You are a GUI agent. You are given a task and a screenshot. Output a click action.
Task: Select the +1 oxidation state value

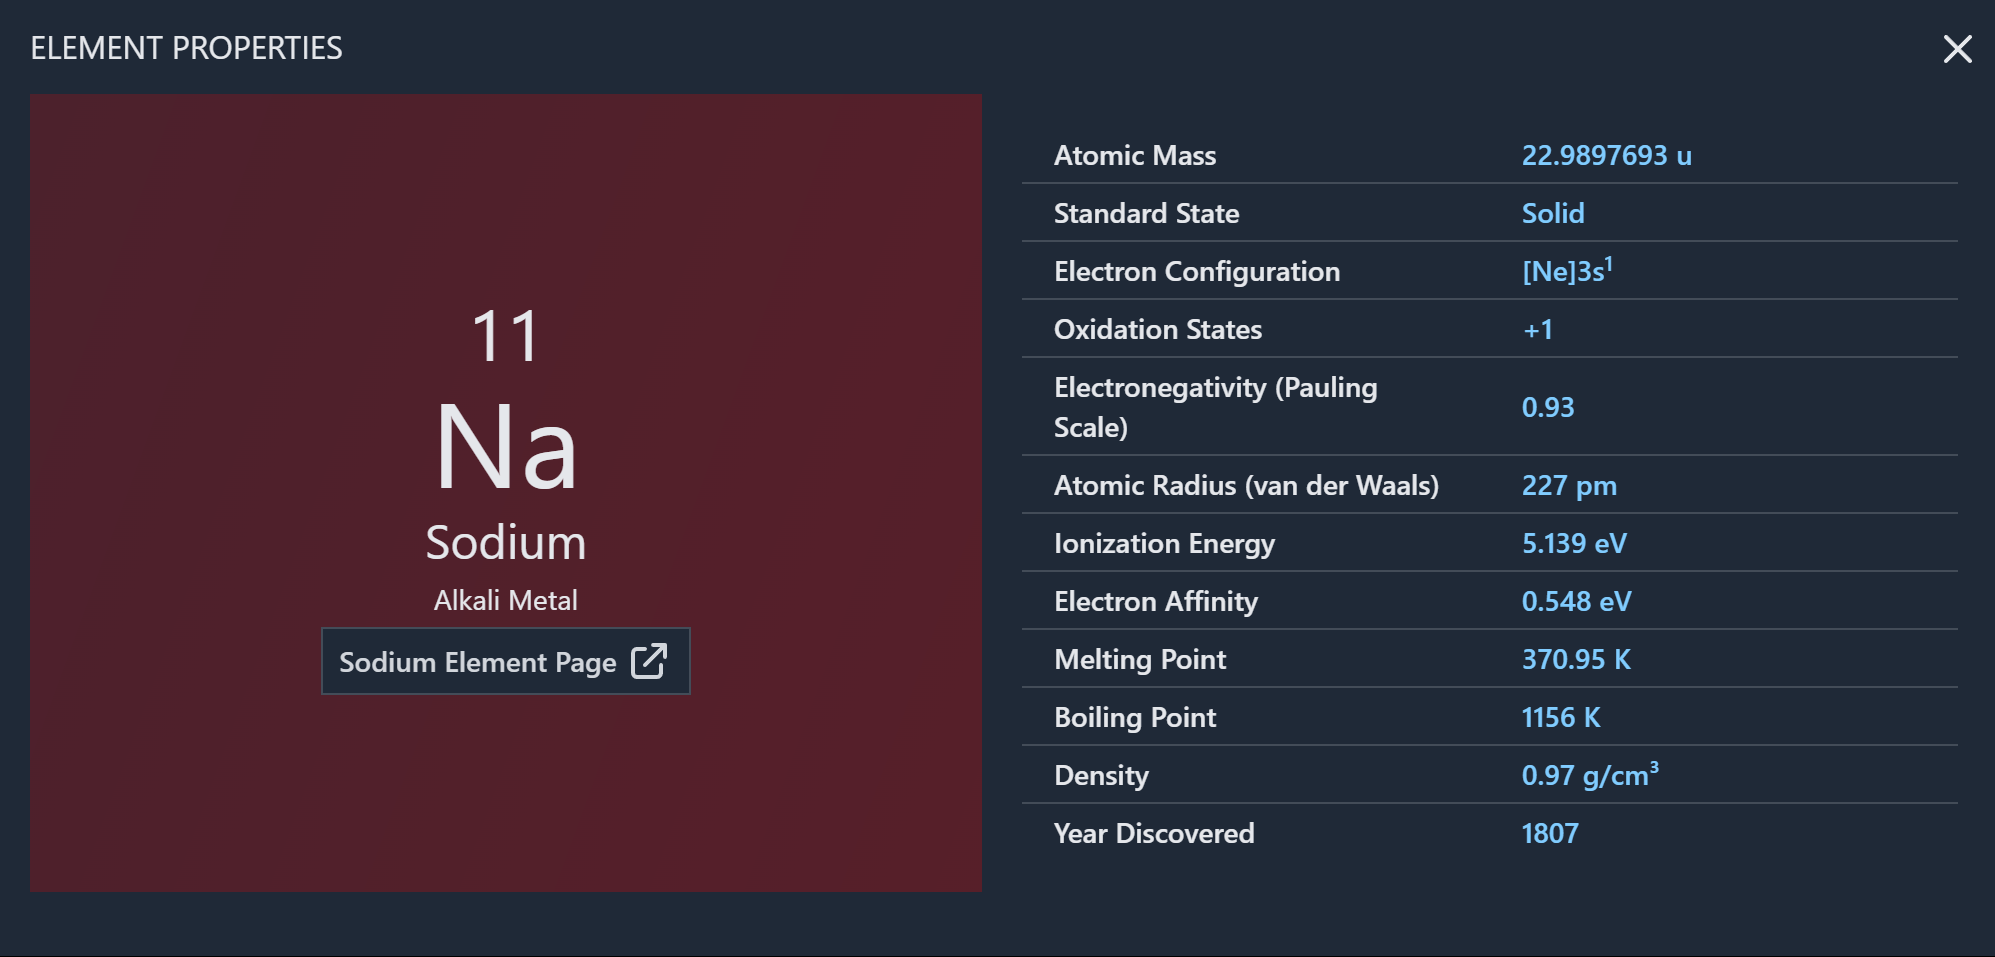pyautogui.click(x=1537, y=329)
